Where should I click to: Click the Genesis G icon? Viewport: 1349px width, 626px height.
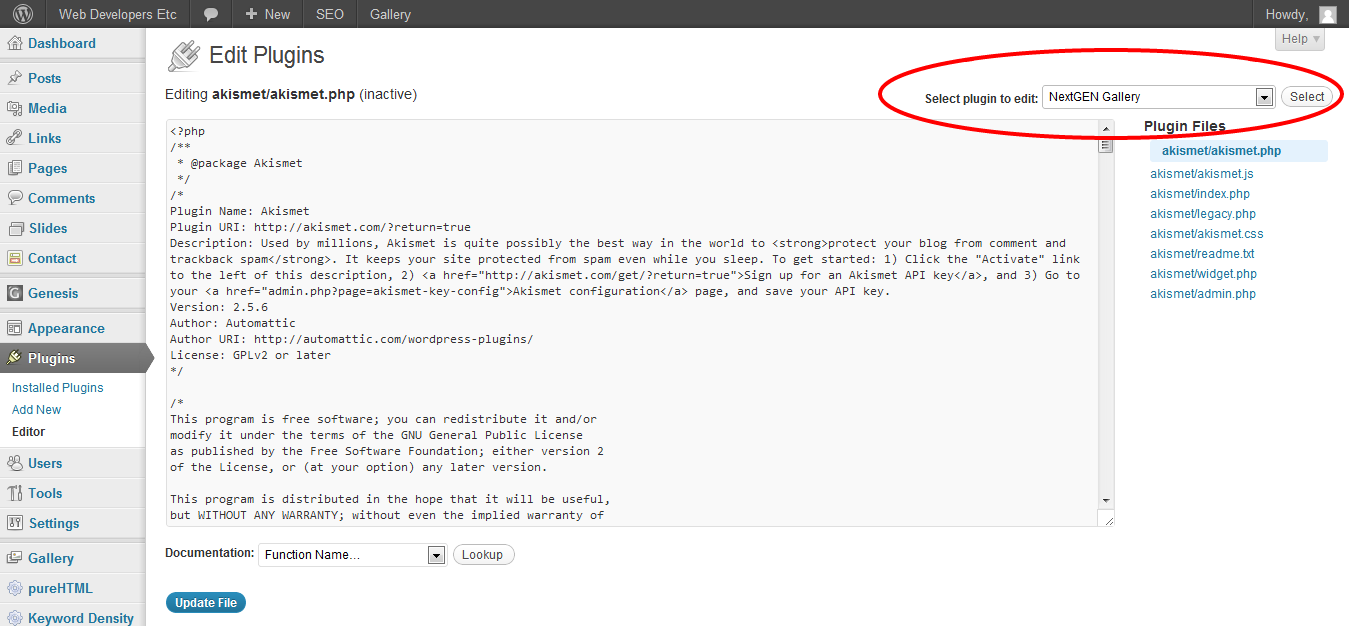pyautogui.click(x=14, y=293)
